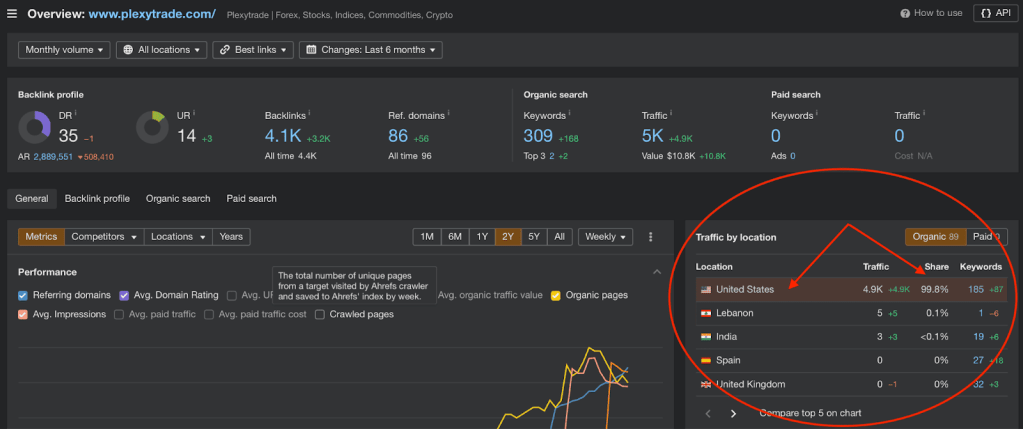Click Compare top 5 on chart

tap(810, 413)
